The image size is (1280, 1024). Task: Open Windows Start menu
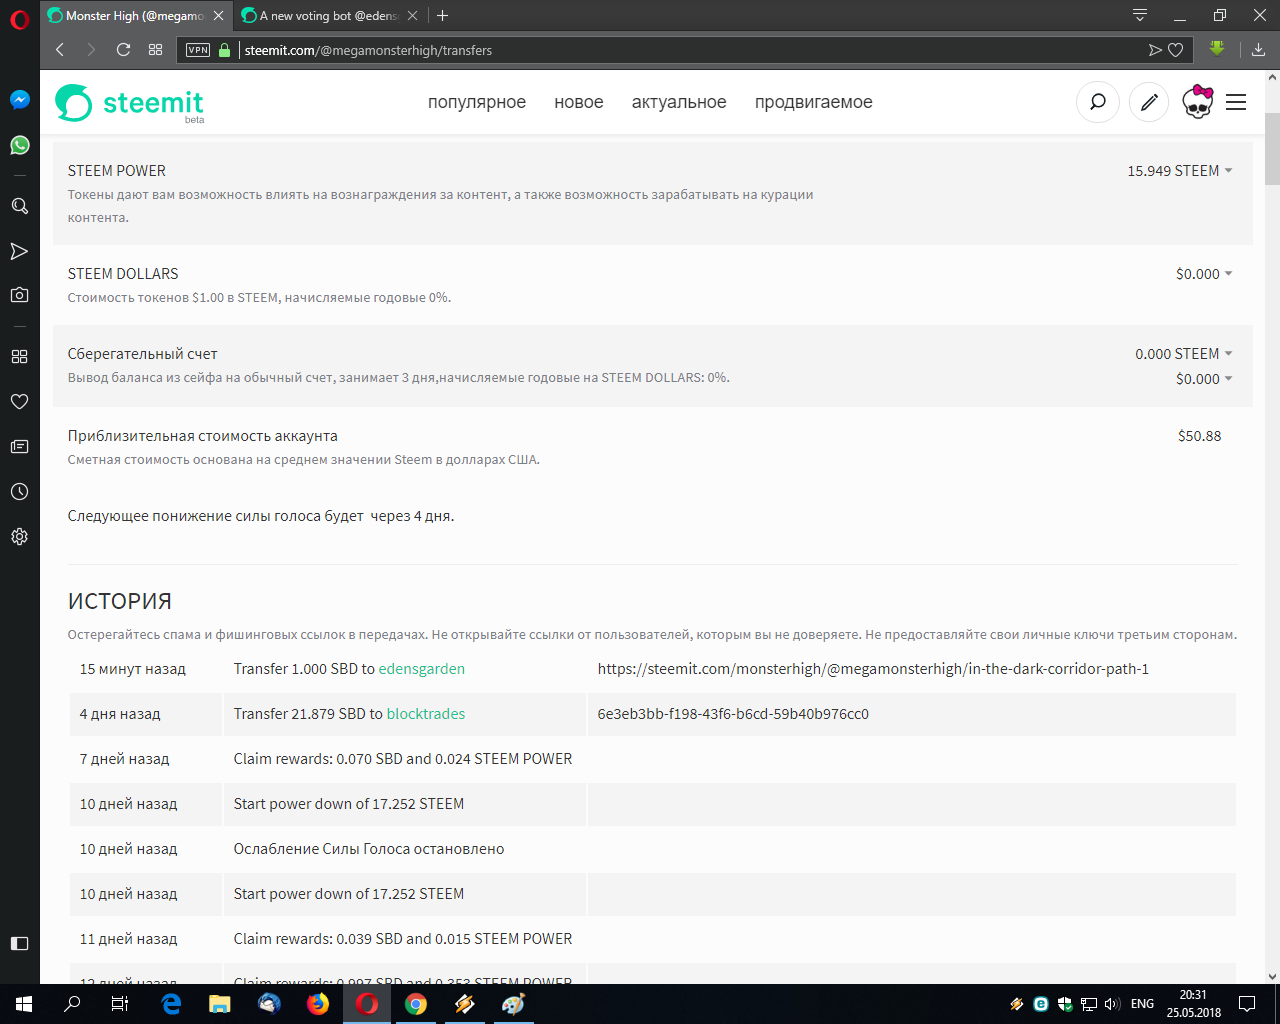click(24, 1004)
